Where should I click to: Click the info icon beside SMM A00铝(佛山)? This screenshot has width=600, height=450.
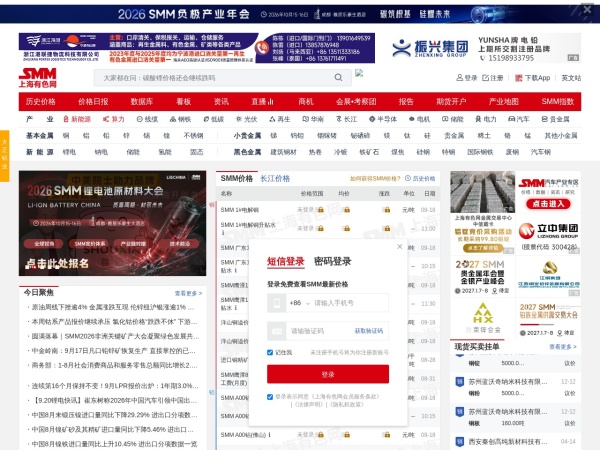[269, 434]
